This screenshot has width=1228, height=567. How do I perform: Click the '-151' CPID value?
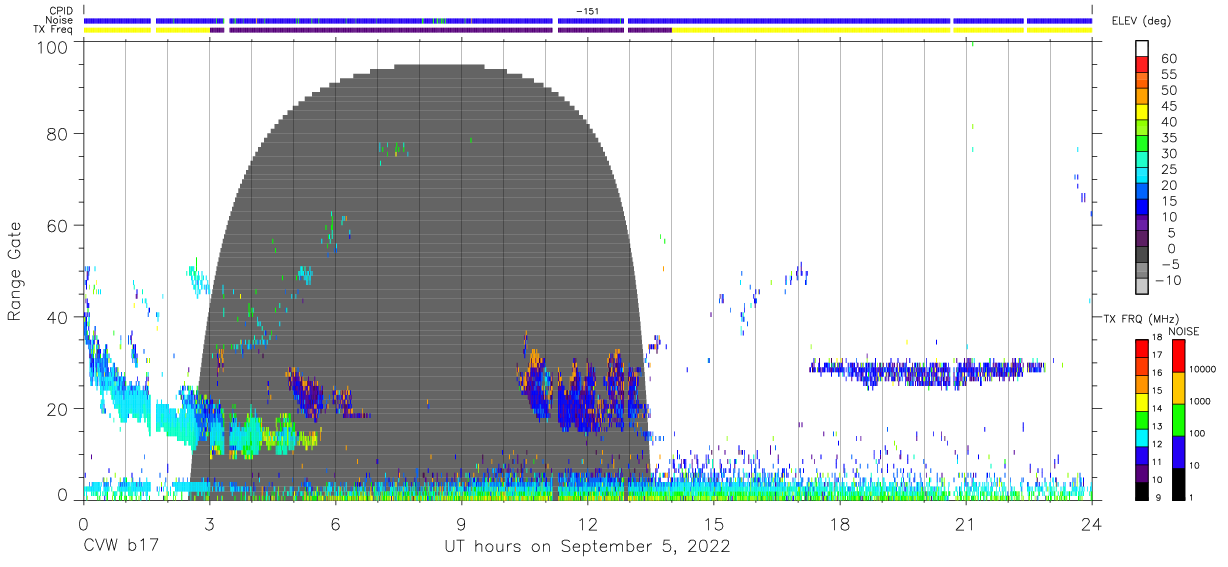click(x=587, y=11)
